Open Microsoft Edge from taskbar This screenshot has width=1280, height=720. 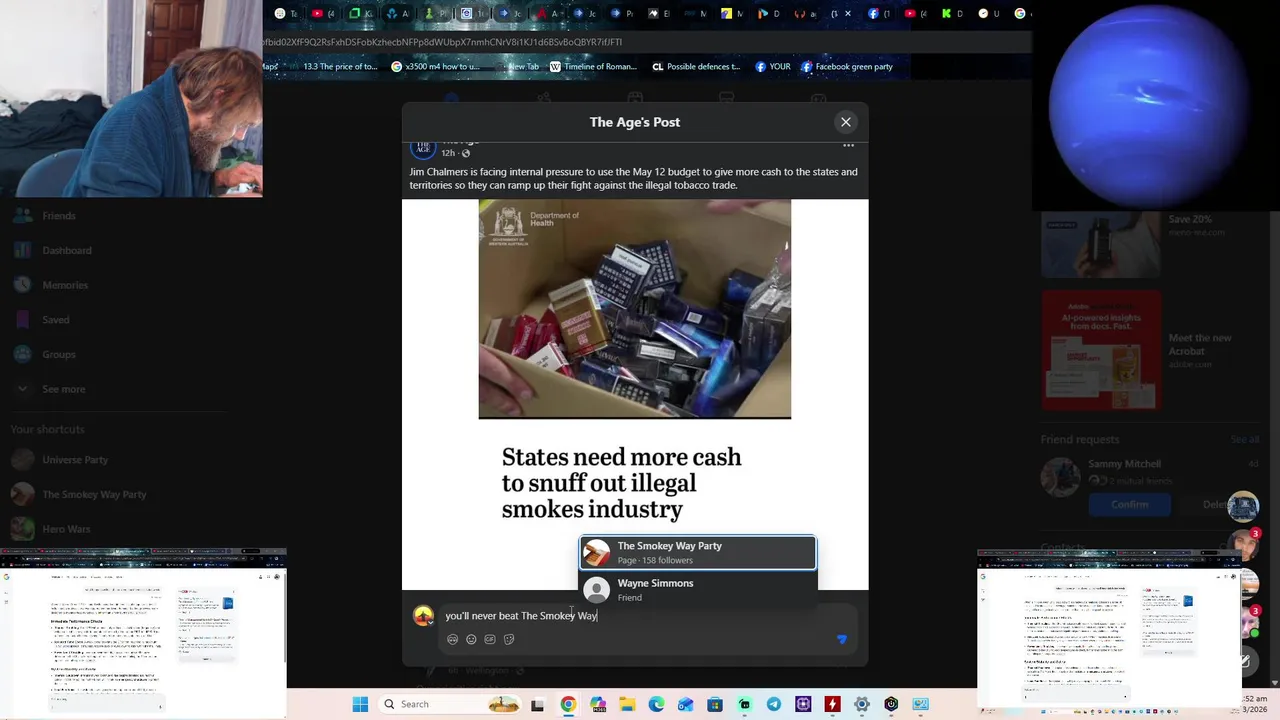(656, 704)
